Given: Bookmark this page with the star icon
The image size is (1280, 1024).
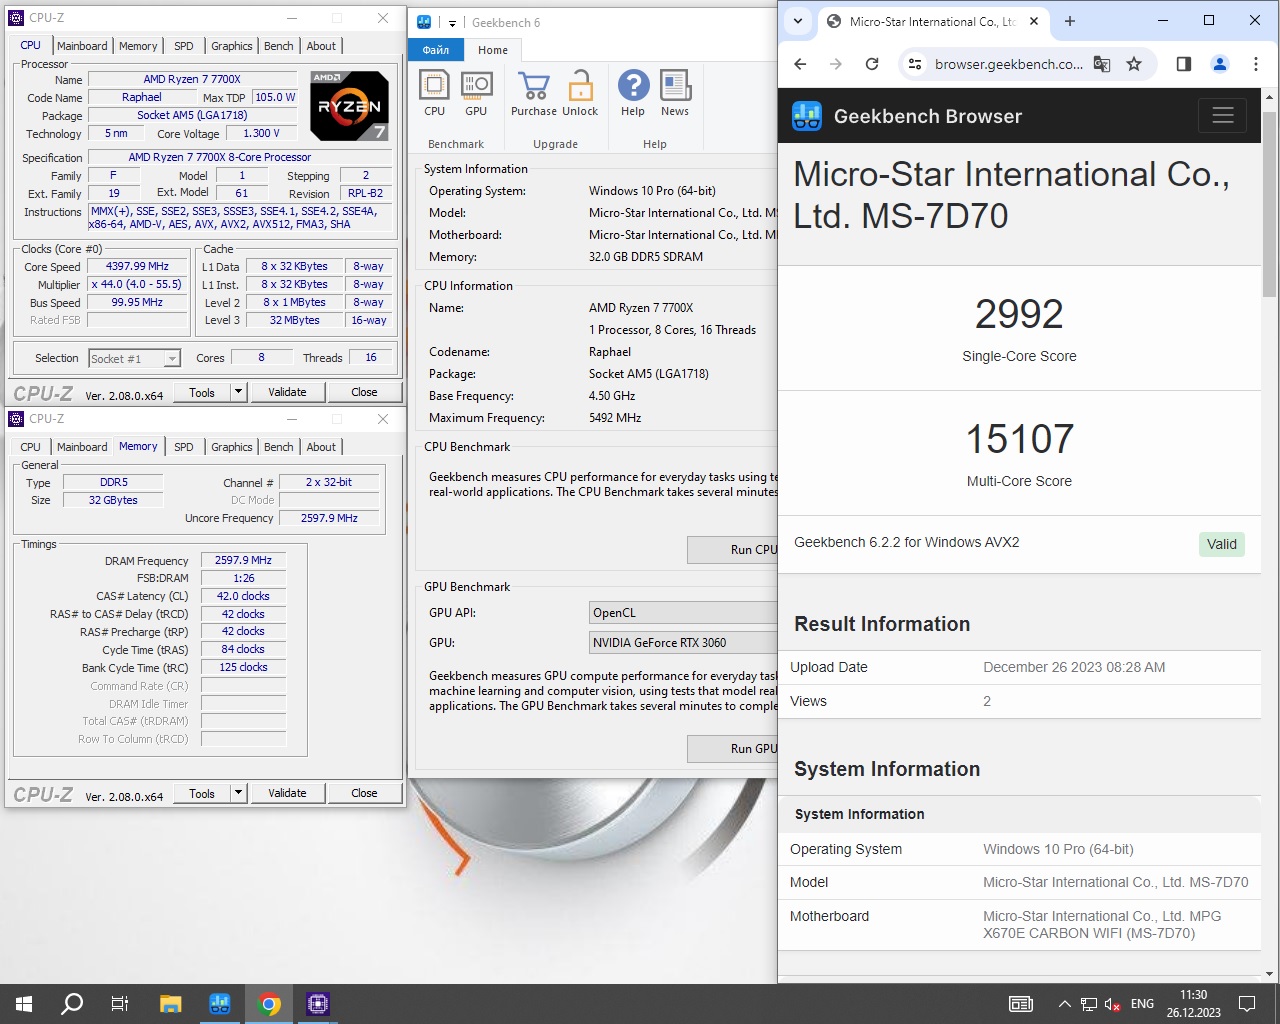Looking at the screenshot, I should click(1134, 64).
